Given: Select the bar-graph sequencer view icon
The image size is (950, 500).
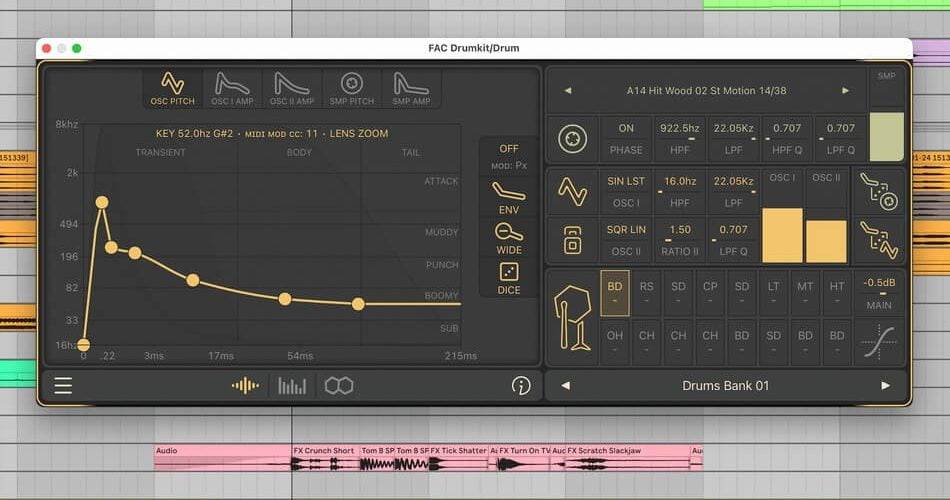Looking at the screenshot, I should coord(292,385).
